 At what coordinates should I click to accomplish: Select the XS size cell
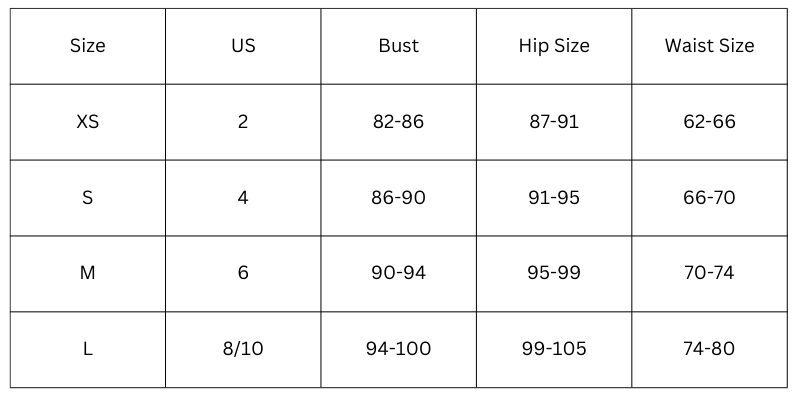point(88,122)
